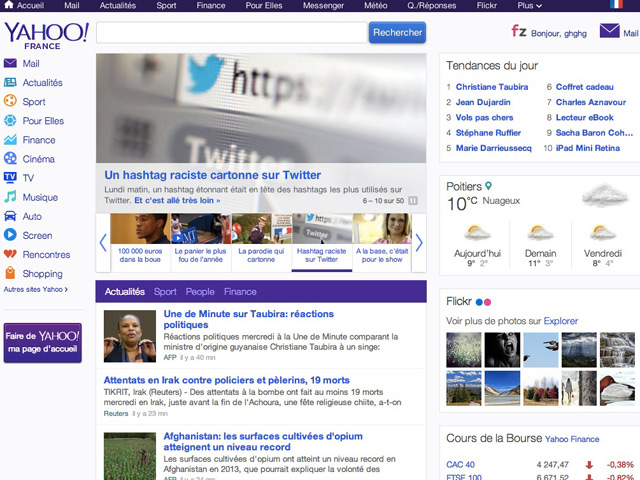Click Faire de Yahoo ma page d'accueil button
The width and height of the screenshot is (640, 480).
pos(42,343)
